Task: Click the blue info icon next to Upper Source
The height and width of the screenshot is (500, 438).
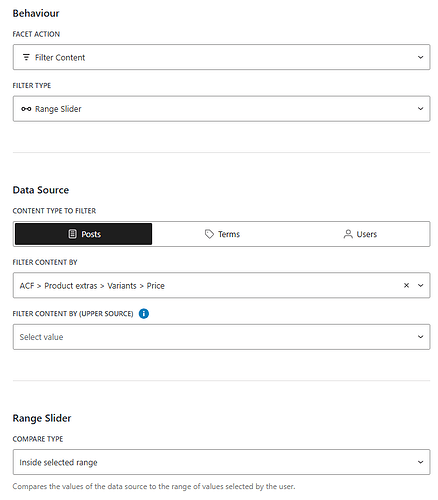Action: pos(144,314)
